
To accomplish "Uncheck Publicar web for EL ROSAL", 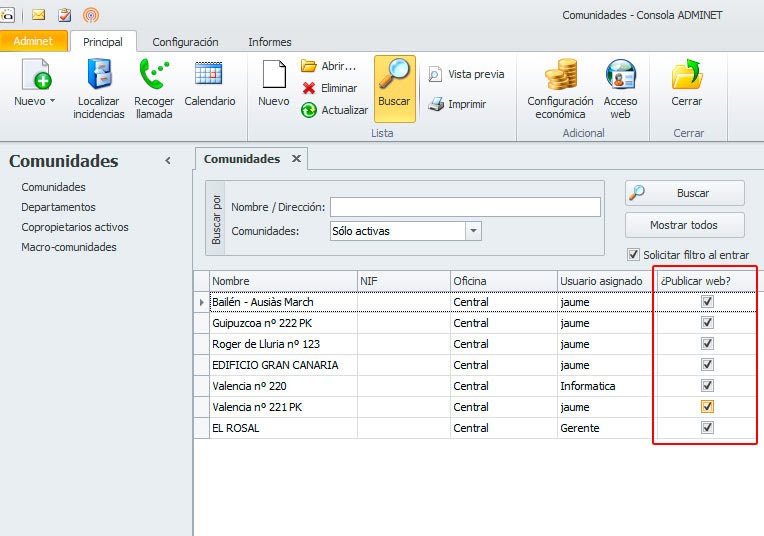I will pos(707,428).
